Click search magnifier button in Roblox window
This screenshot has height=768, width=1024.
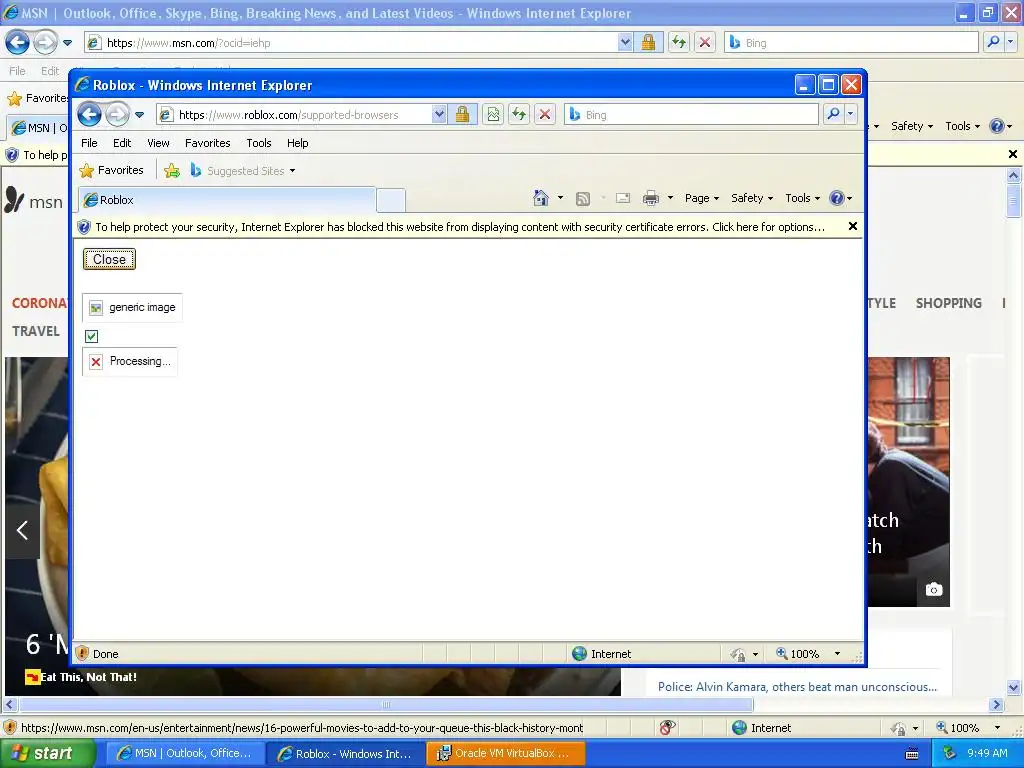tap(833, 114)
